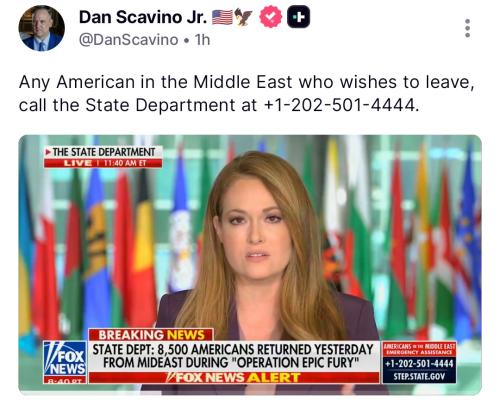Click the pink verified checkmark badge
The height and width of the screenshot is (412, 500).
[270, 17]
